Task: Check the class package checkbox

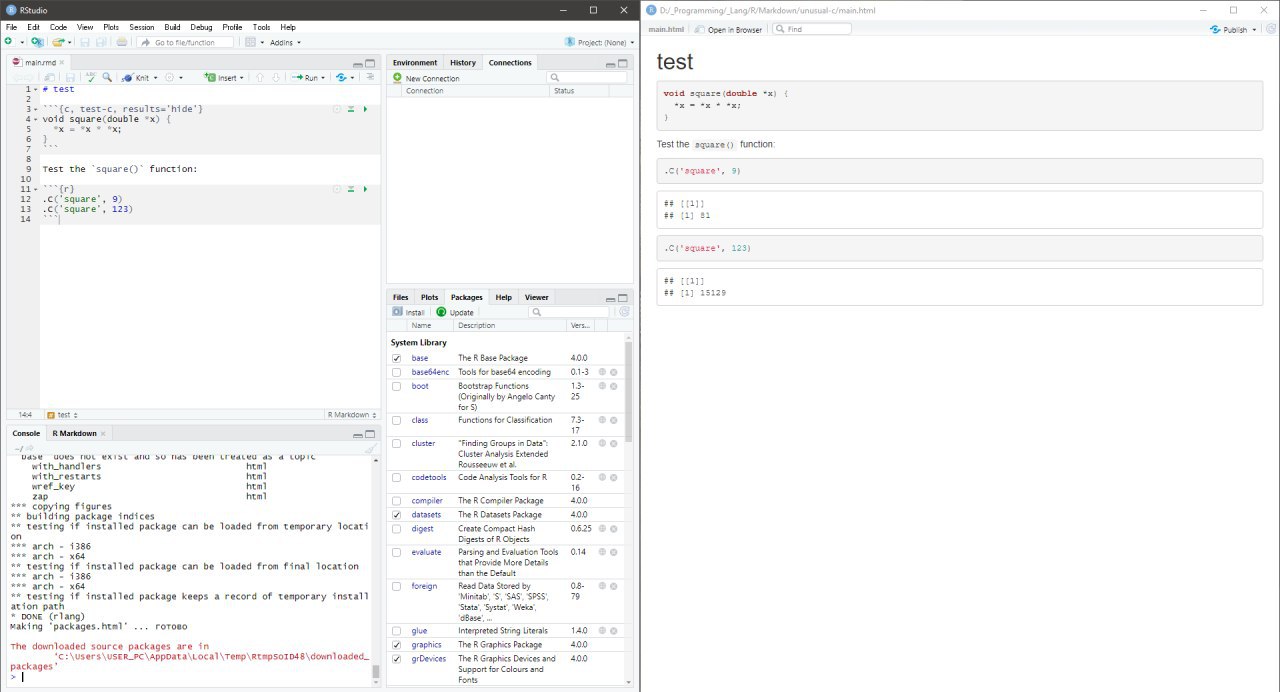Action: pyautogui.click(x=397, y=420)
